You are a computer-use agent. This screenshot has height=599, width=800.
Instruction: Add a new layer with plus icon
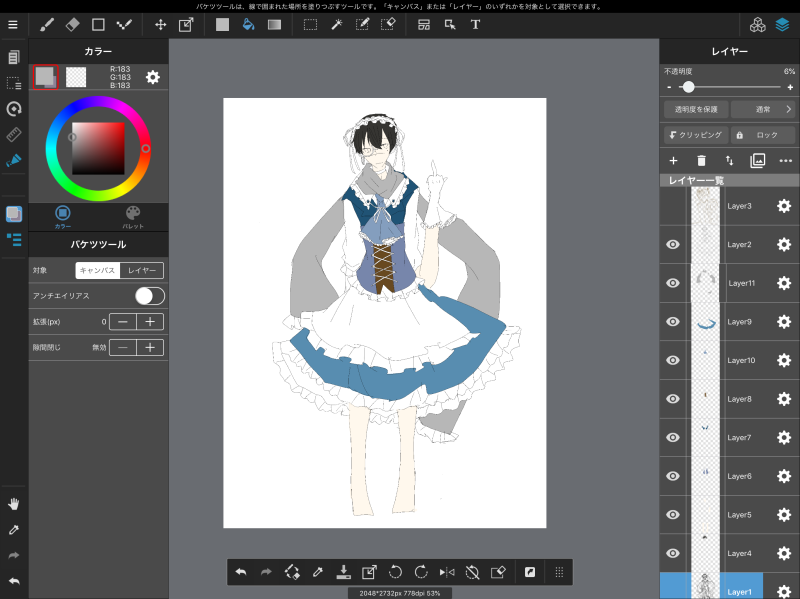click(673, 160)
